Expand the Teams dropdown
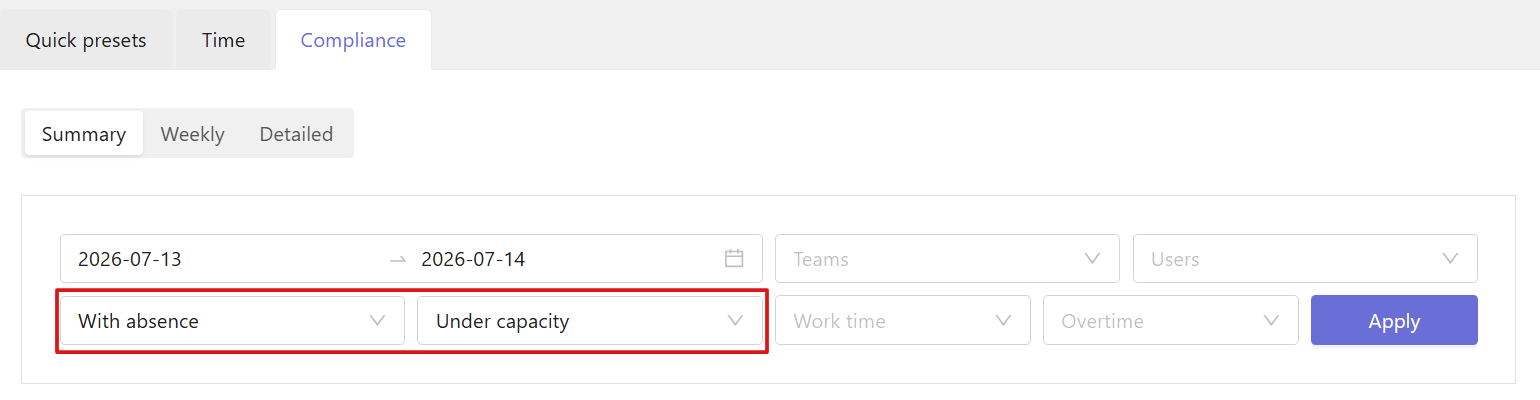 pyautogui.click(x=948, y=259)
